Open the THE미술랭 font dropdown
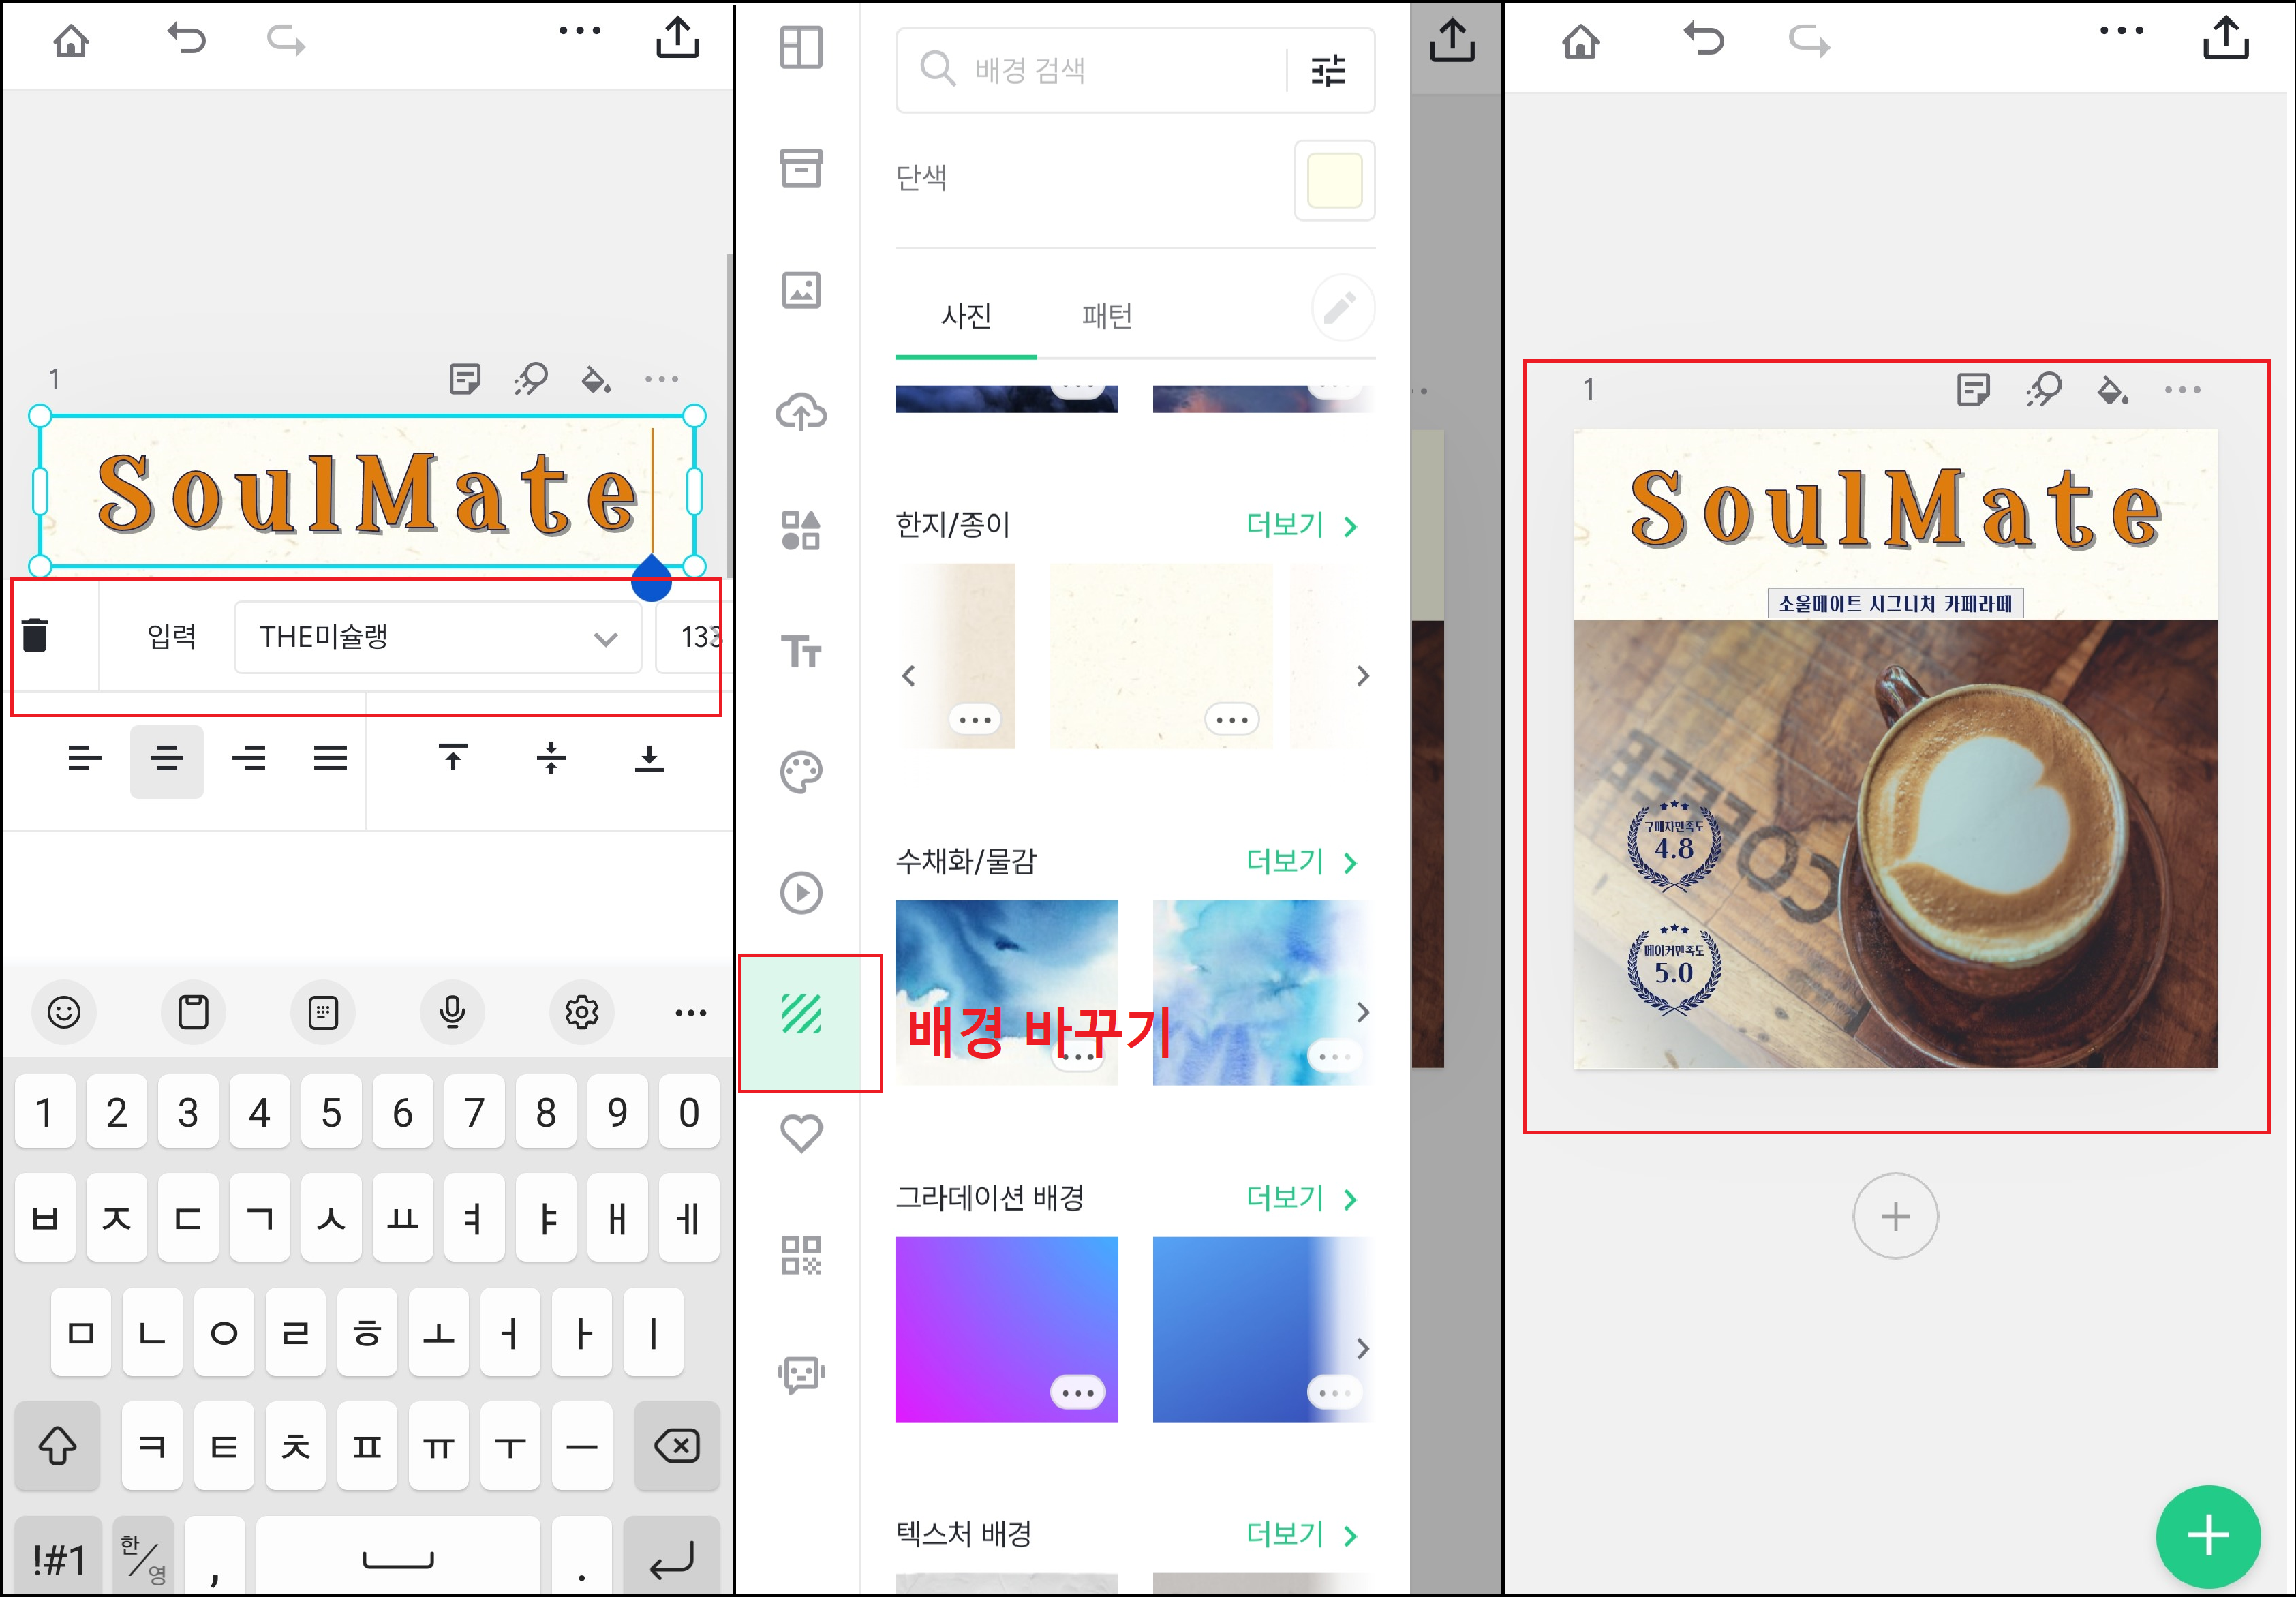2296x1597 pixels. [x=437, y=637]
